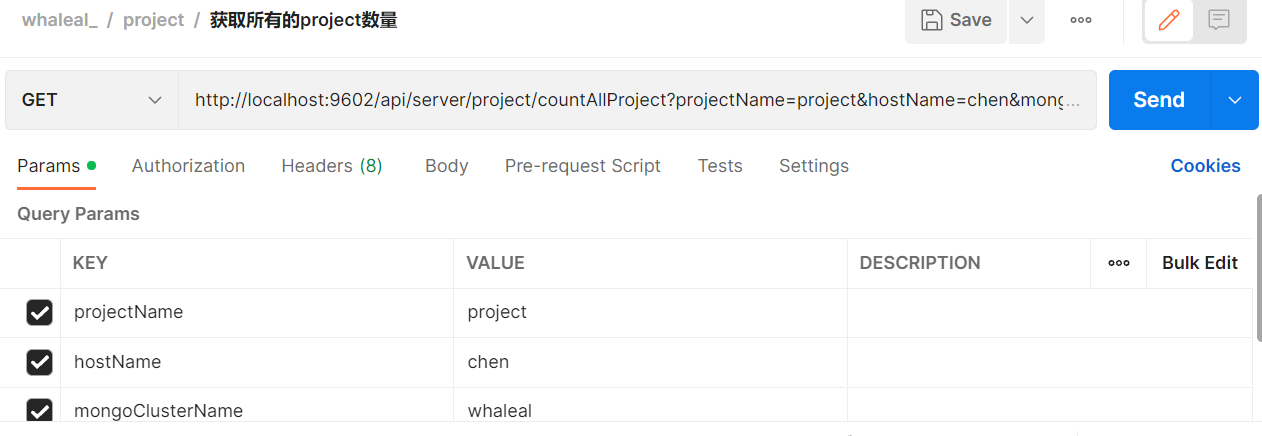Open column options dots beside Bulk Edit

coord(1119,263)
